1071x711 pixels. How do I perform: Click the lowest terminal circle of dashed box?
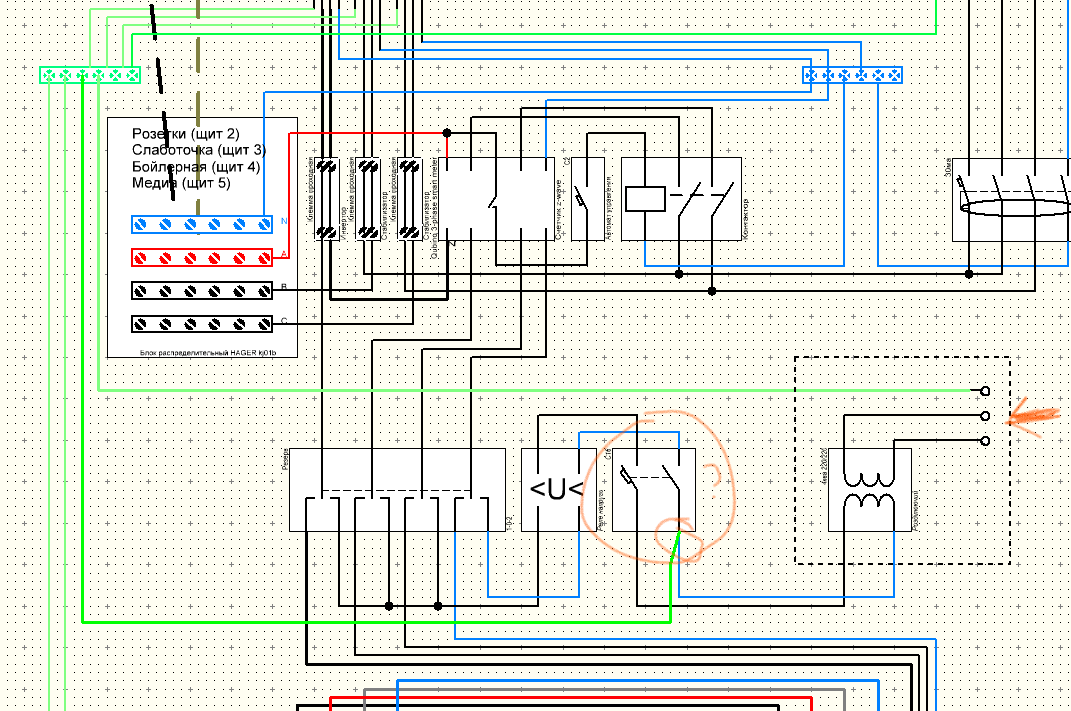click(985, 441)
